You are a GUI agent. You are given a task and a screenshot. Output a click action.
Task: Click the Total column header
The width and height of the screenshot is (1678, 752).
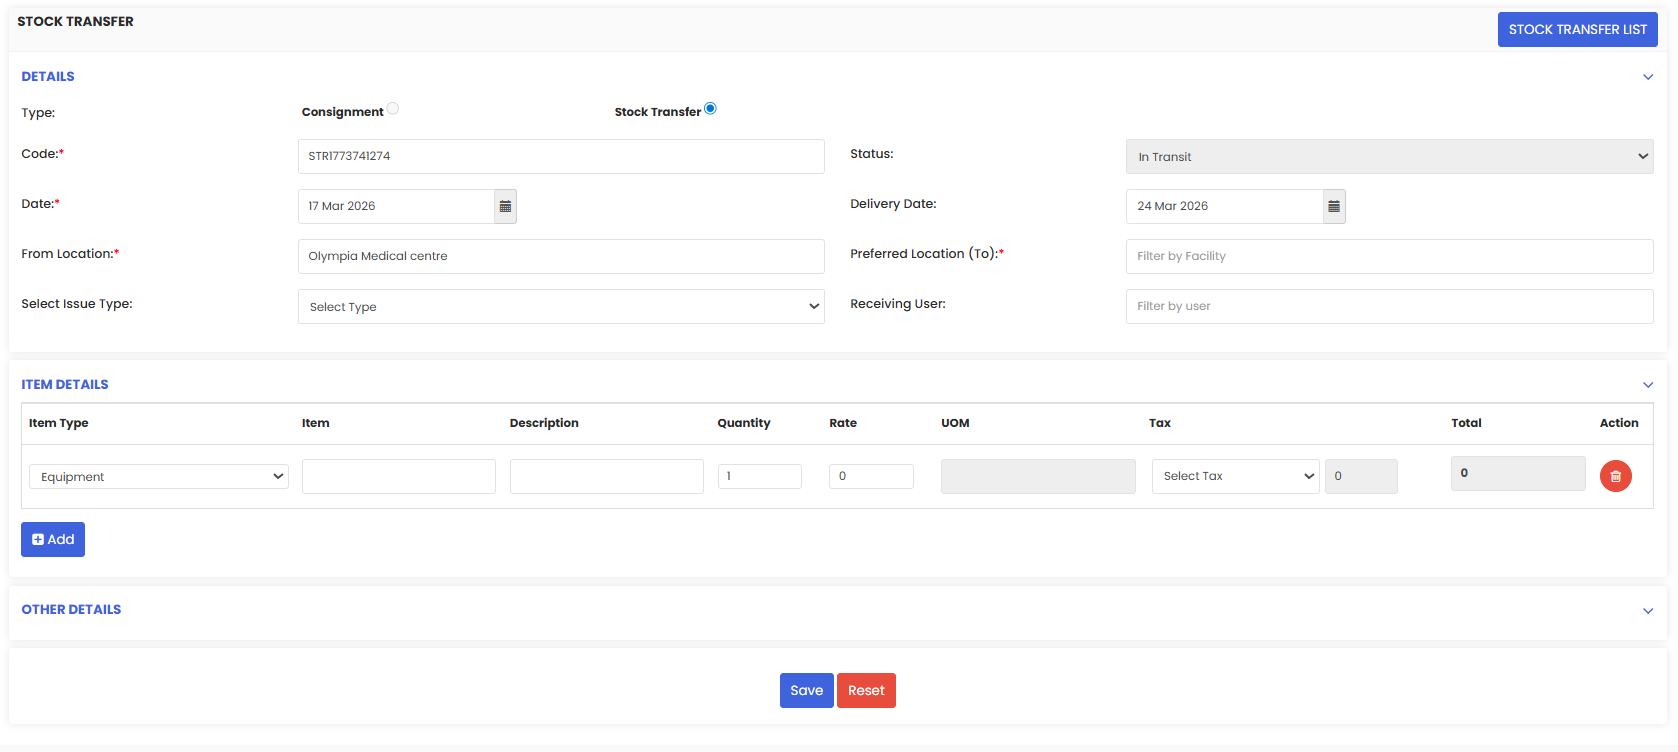1466,423
